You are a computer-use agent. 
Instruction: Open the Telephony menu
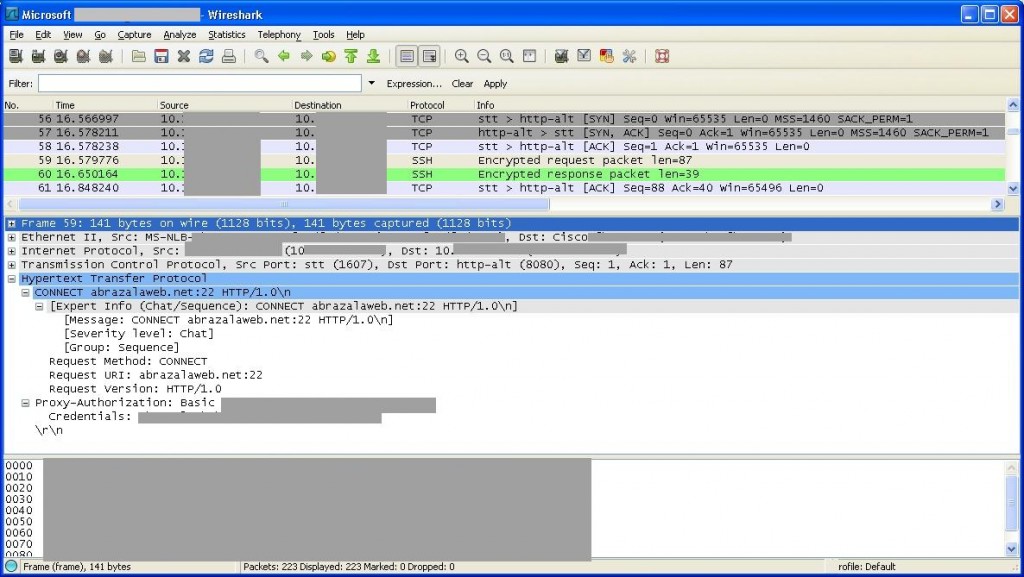coord(278,34)
